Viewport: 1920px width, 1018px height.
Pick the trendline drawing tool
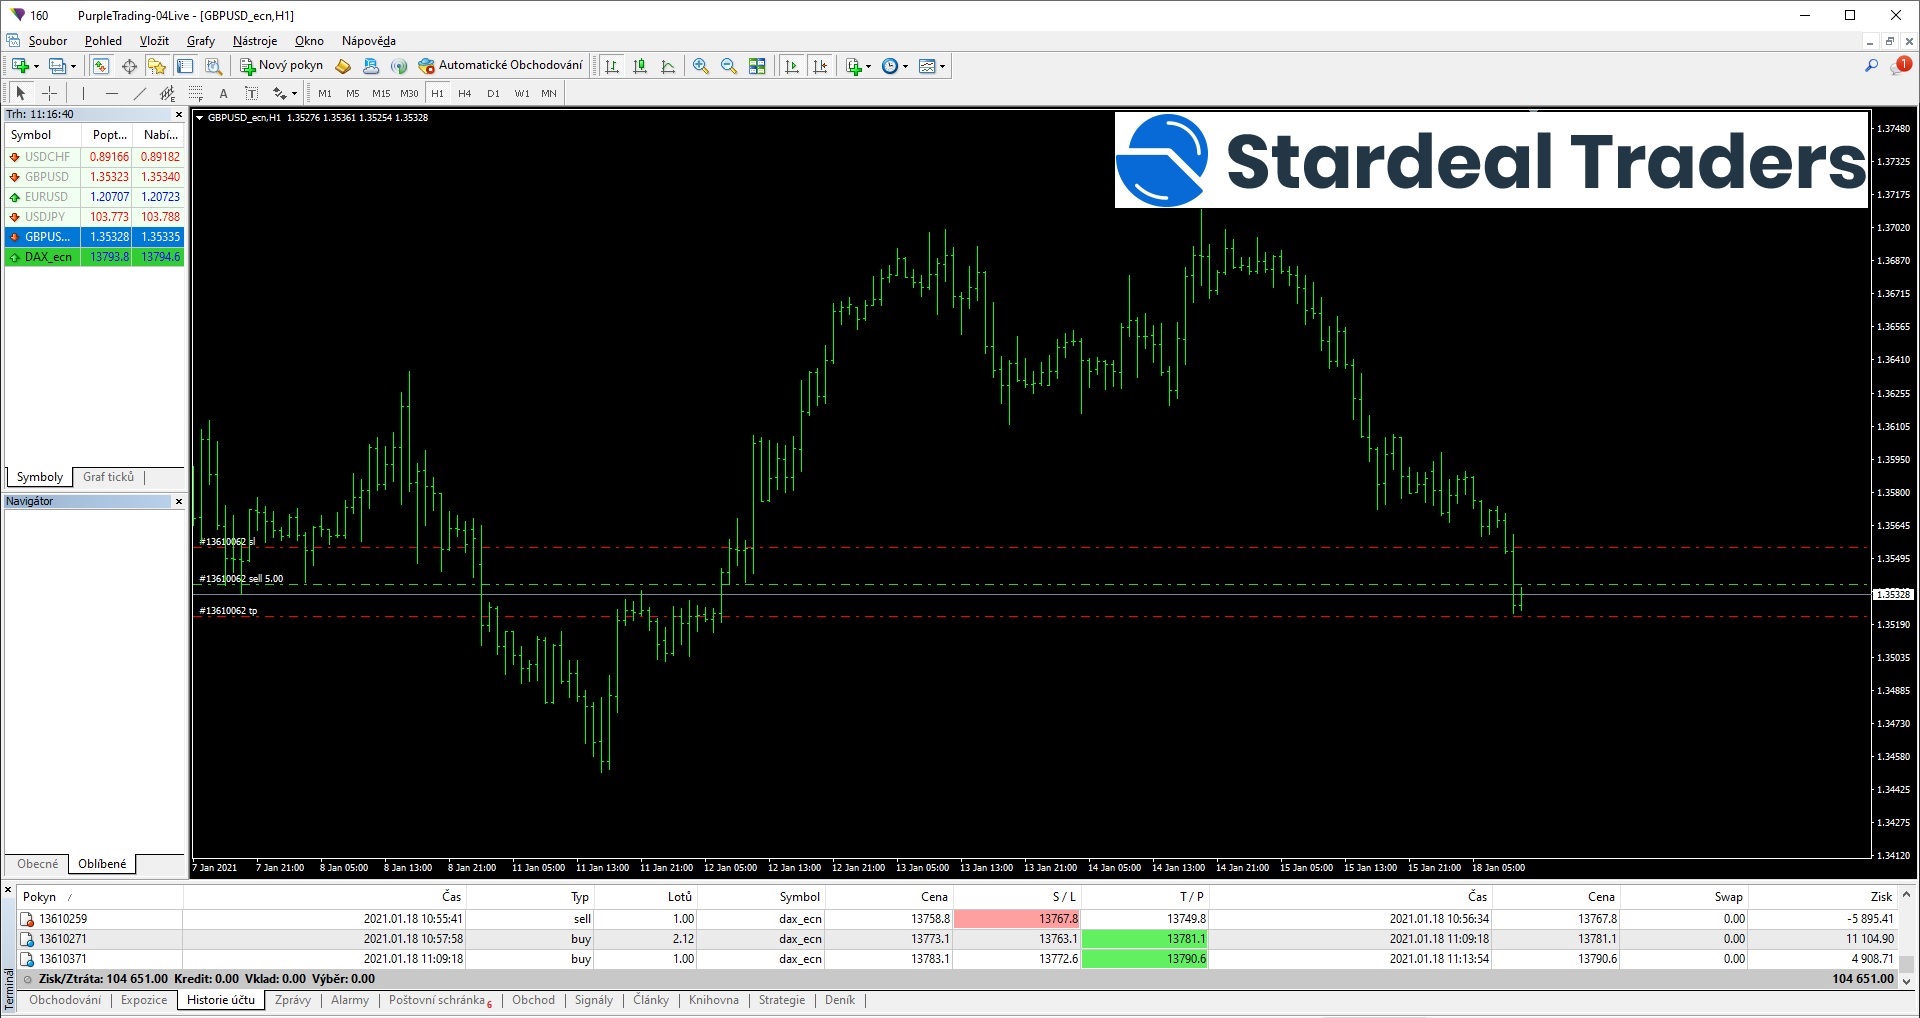[x=140, y=93]
